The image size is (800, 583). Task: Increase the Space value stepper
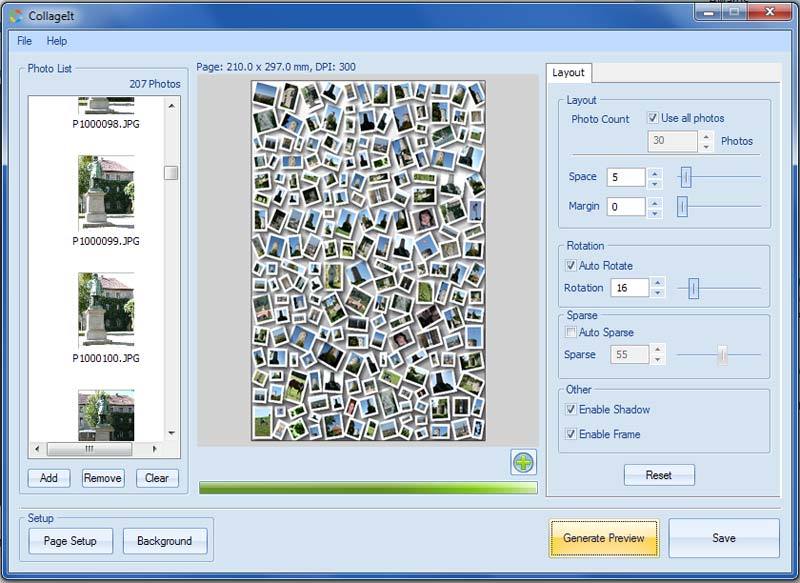(x=655, y=172)
